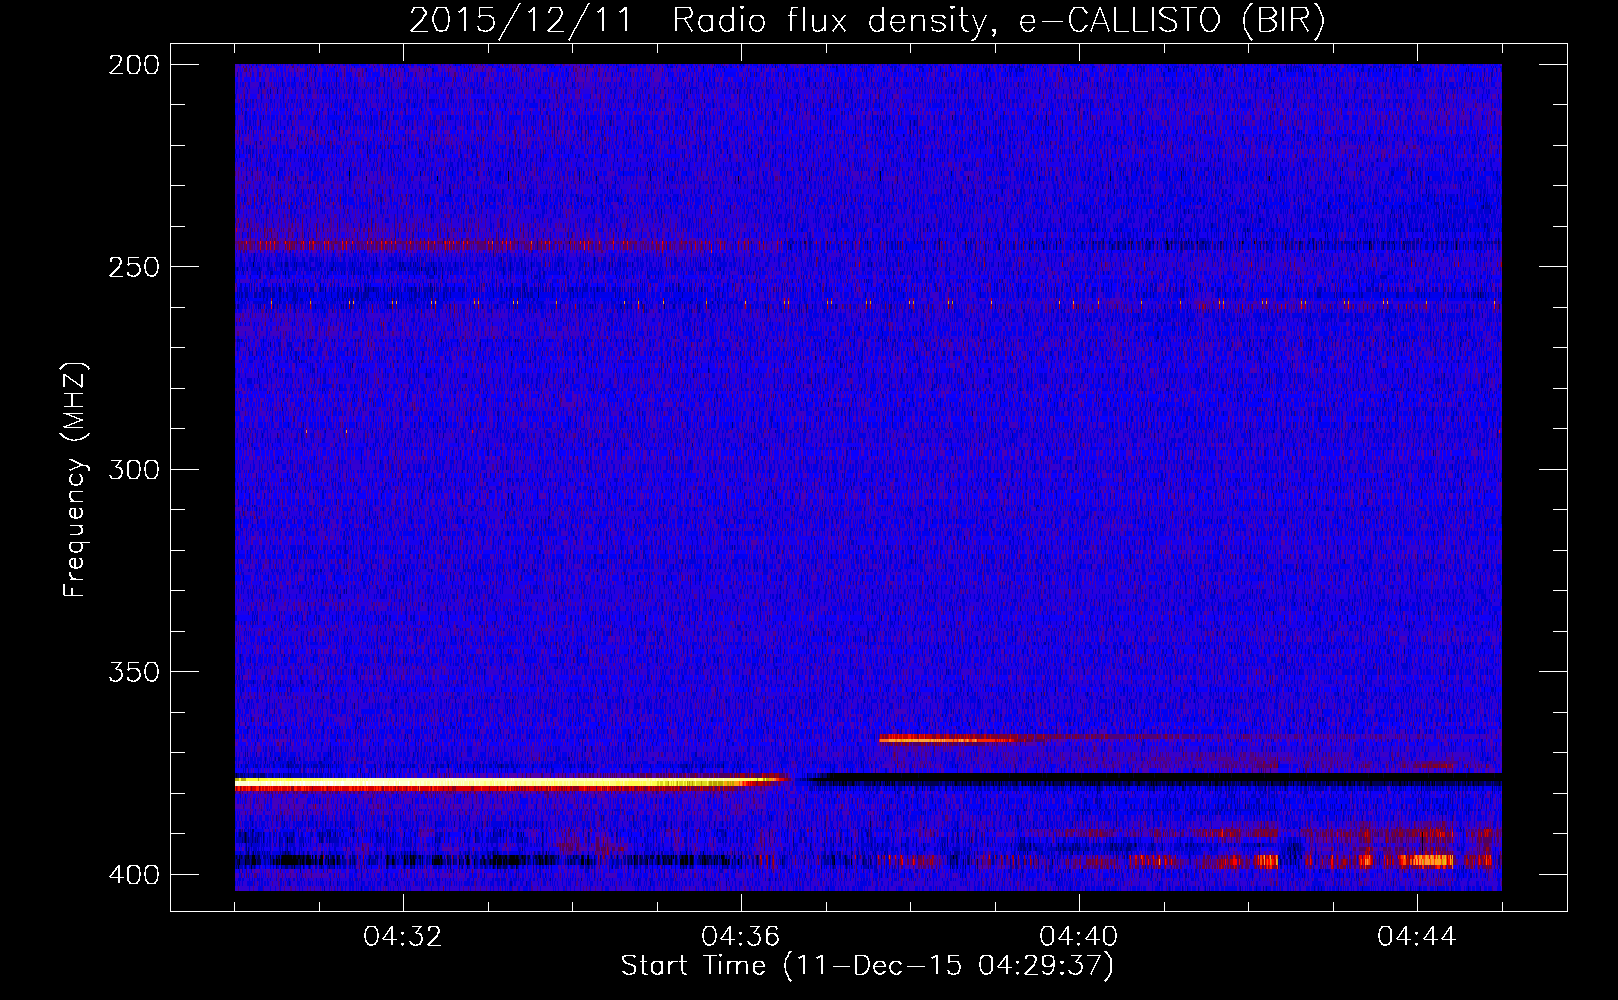Click the 300 frequency tick label
The width and height of the screenshot is (1618, 1000).
(x=133, y=470)
